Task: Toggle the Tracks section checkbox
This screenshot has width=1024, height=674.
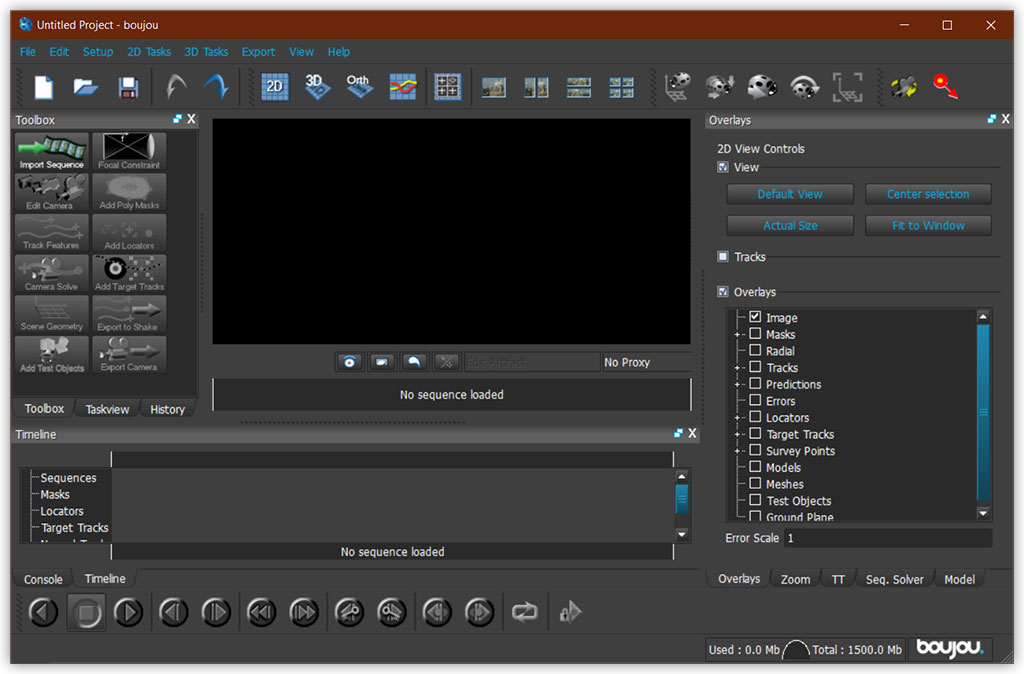Action: (x=723, y=257)
